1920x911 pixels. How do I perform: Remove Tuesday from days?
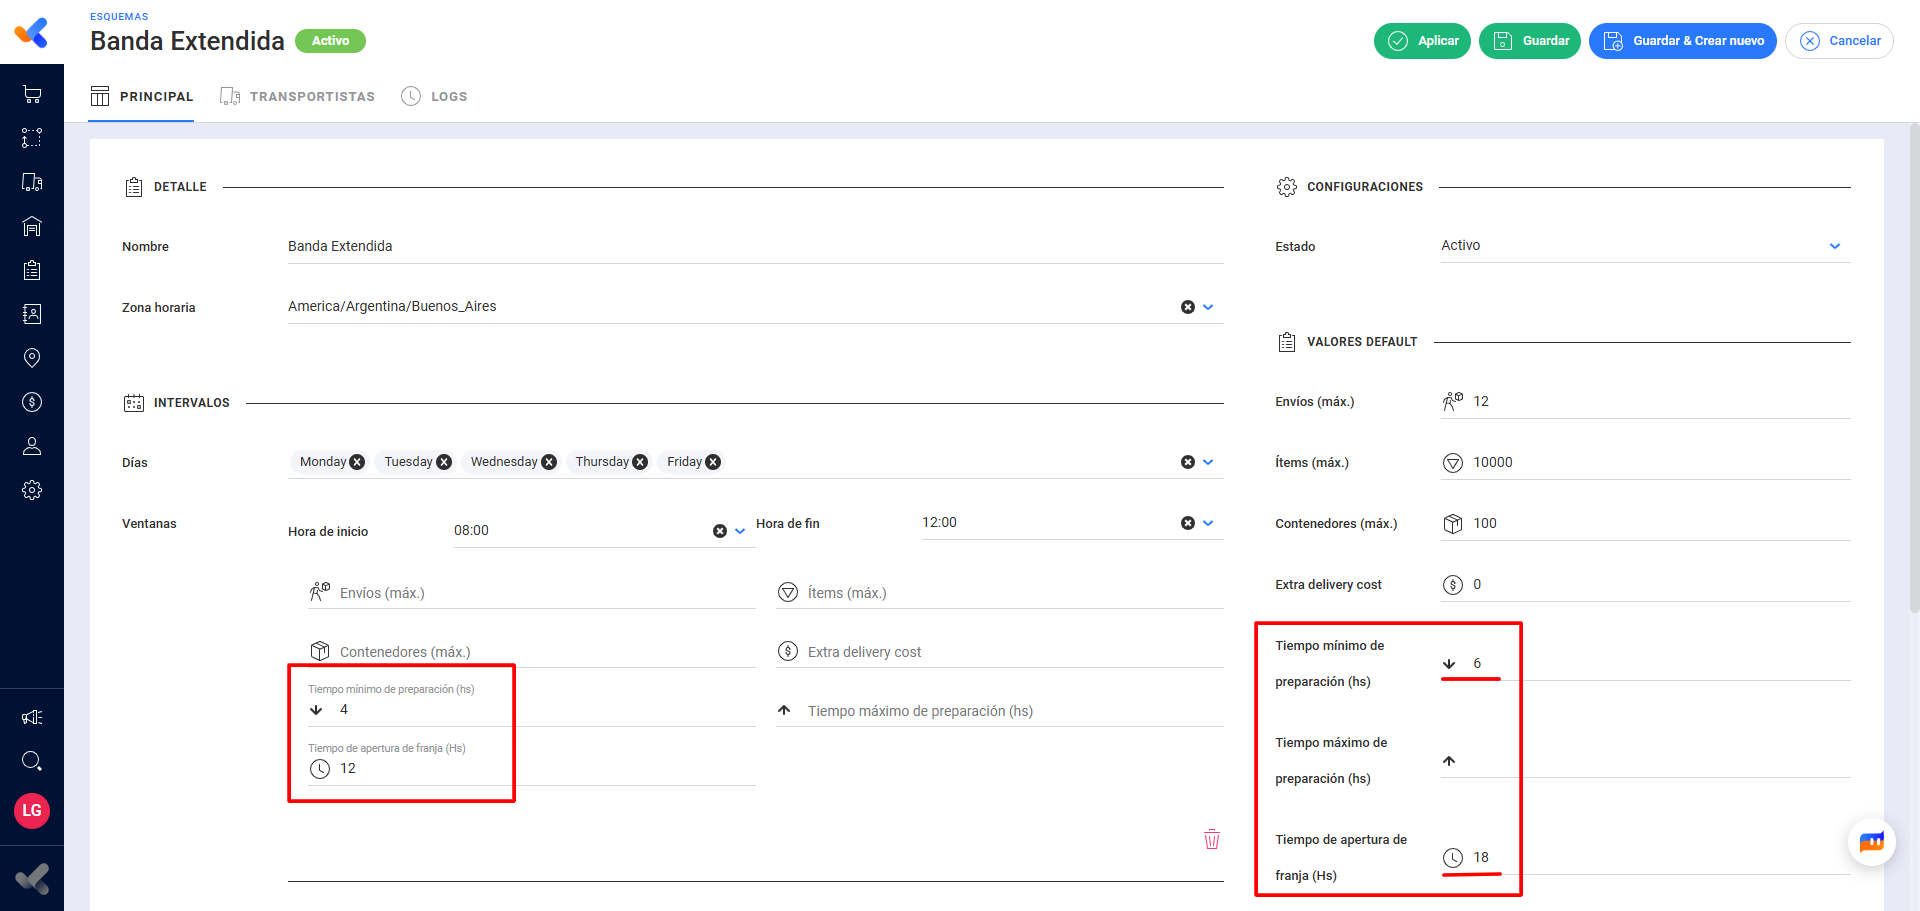[x=444, y=462]
